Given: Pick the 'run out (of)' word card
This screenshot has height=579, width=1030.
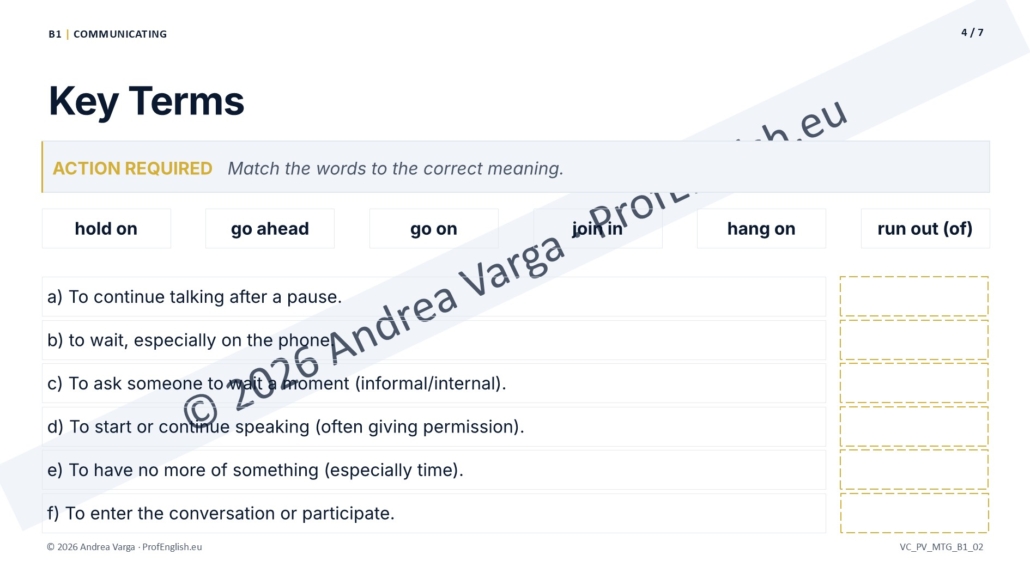Looking at the screenshot, I should pyautogui.click(x=925, y=229).
